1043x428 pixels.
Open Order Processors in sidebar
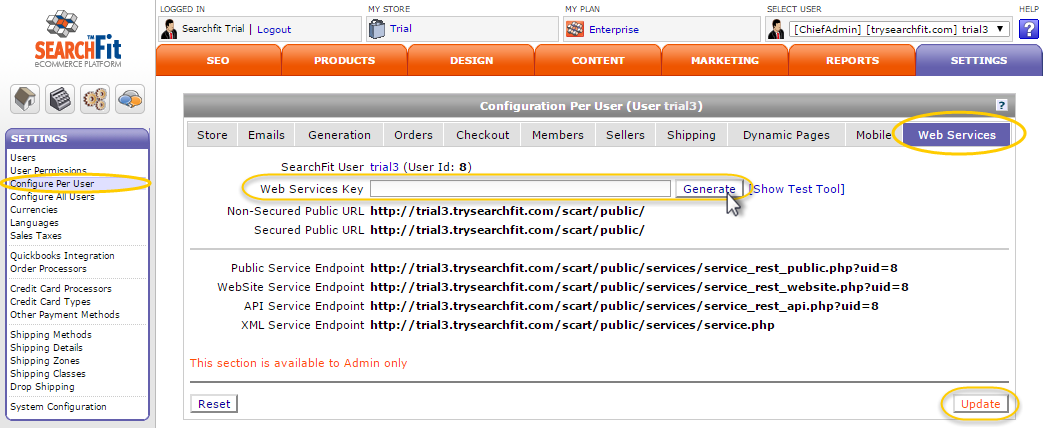[x=48, y=269]
